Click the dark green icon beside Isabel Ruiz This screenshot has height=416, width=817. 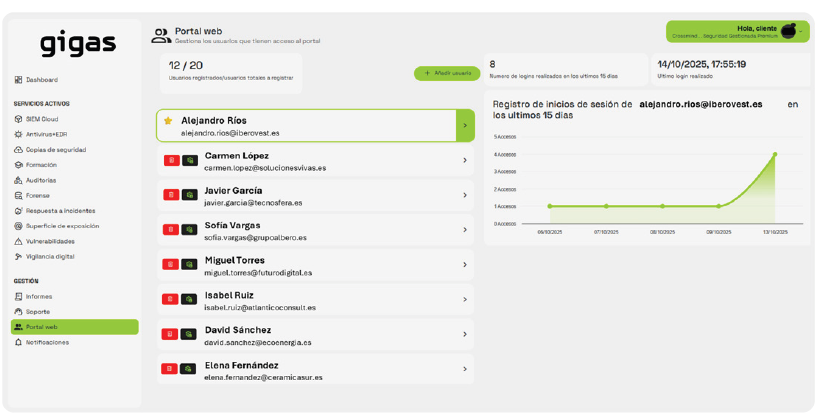click(x=188, y=299)
